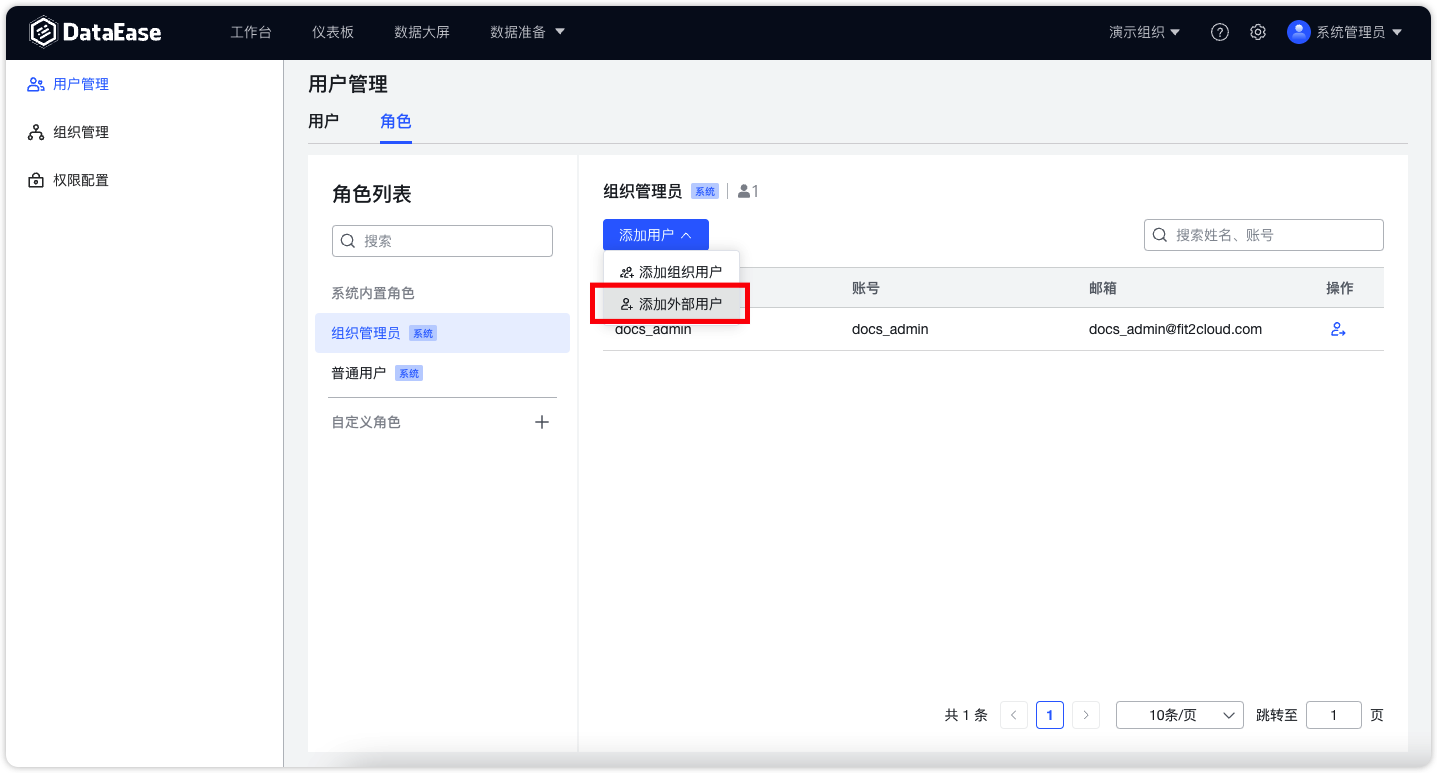Select page 1 in pagination
The width and height of the screenshot is (1437, 773).
pos(1050,715)
